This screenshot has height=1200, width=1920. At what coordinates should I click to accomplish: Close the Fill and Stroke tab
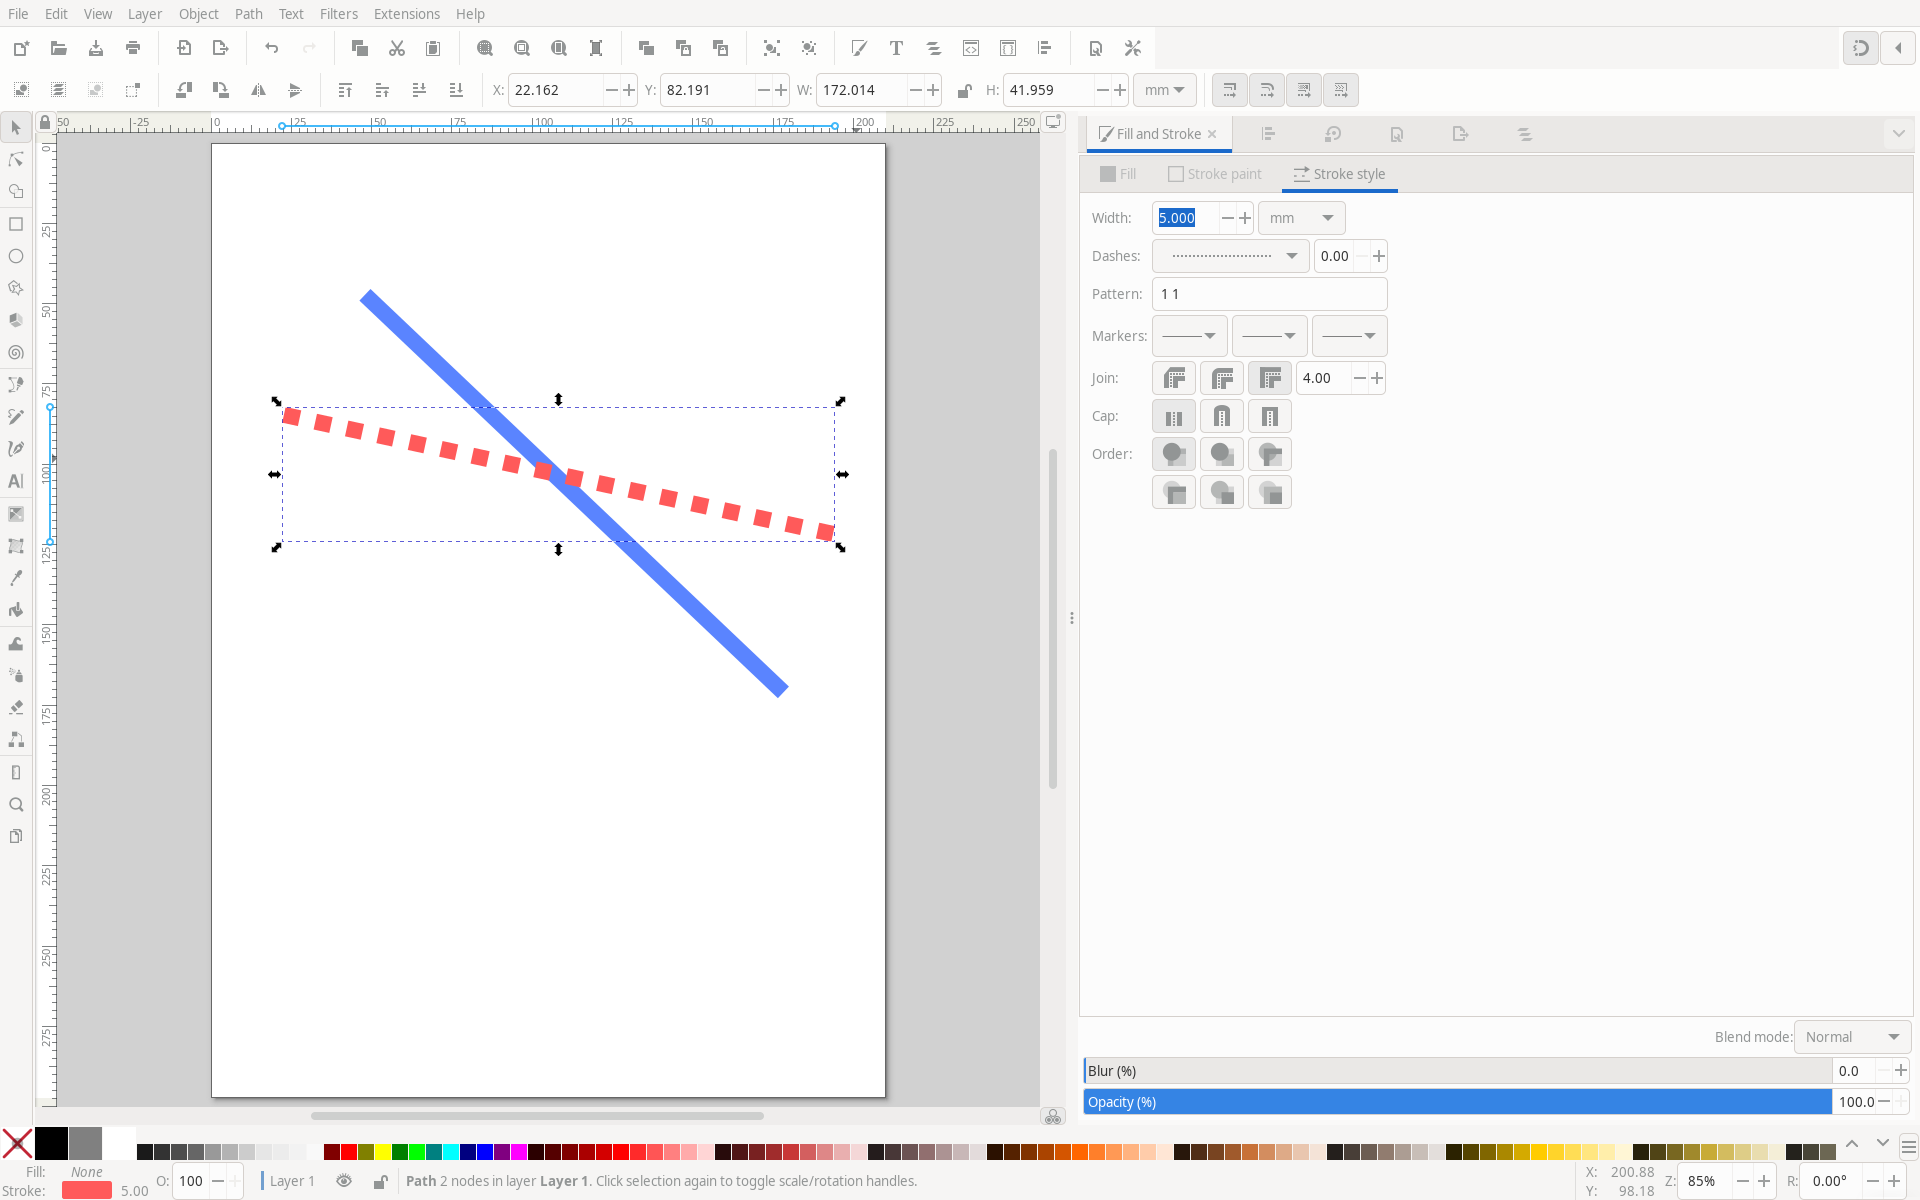(x=1212, y=134)
